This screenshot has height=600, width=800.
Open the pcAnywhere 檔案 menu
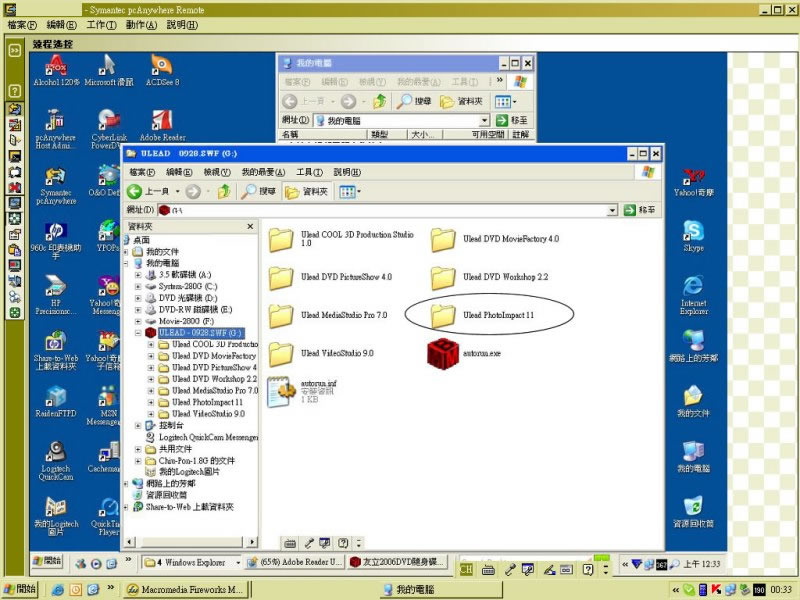[x=22, y=25]
